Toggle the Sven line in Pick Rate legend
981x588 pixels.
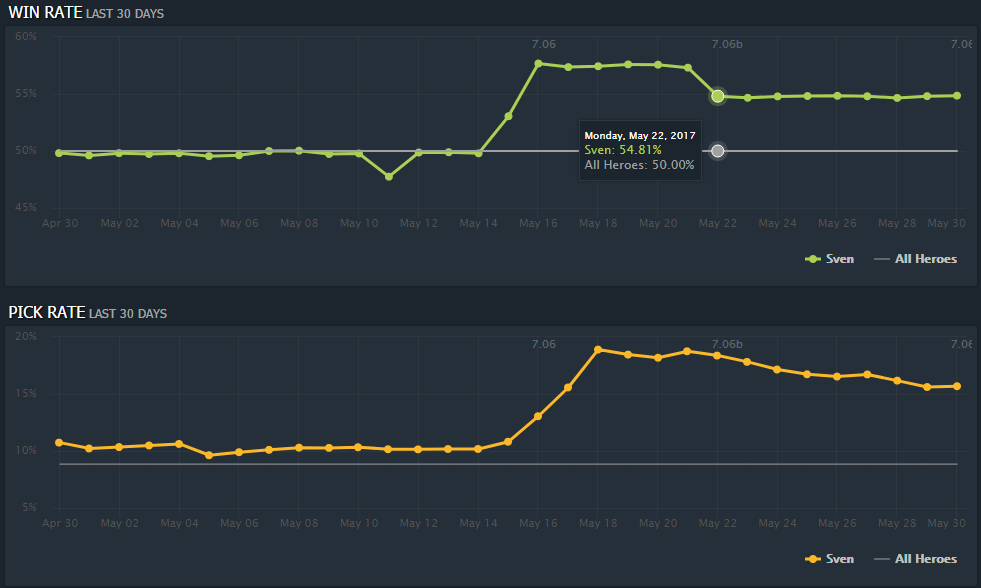click(x=840, y=559)
